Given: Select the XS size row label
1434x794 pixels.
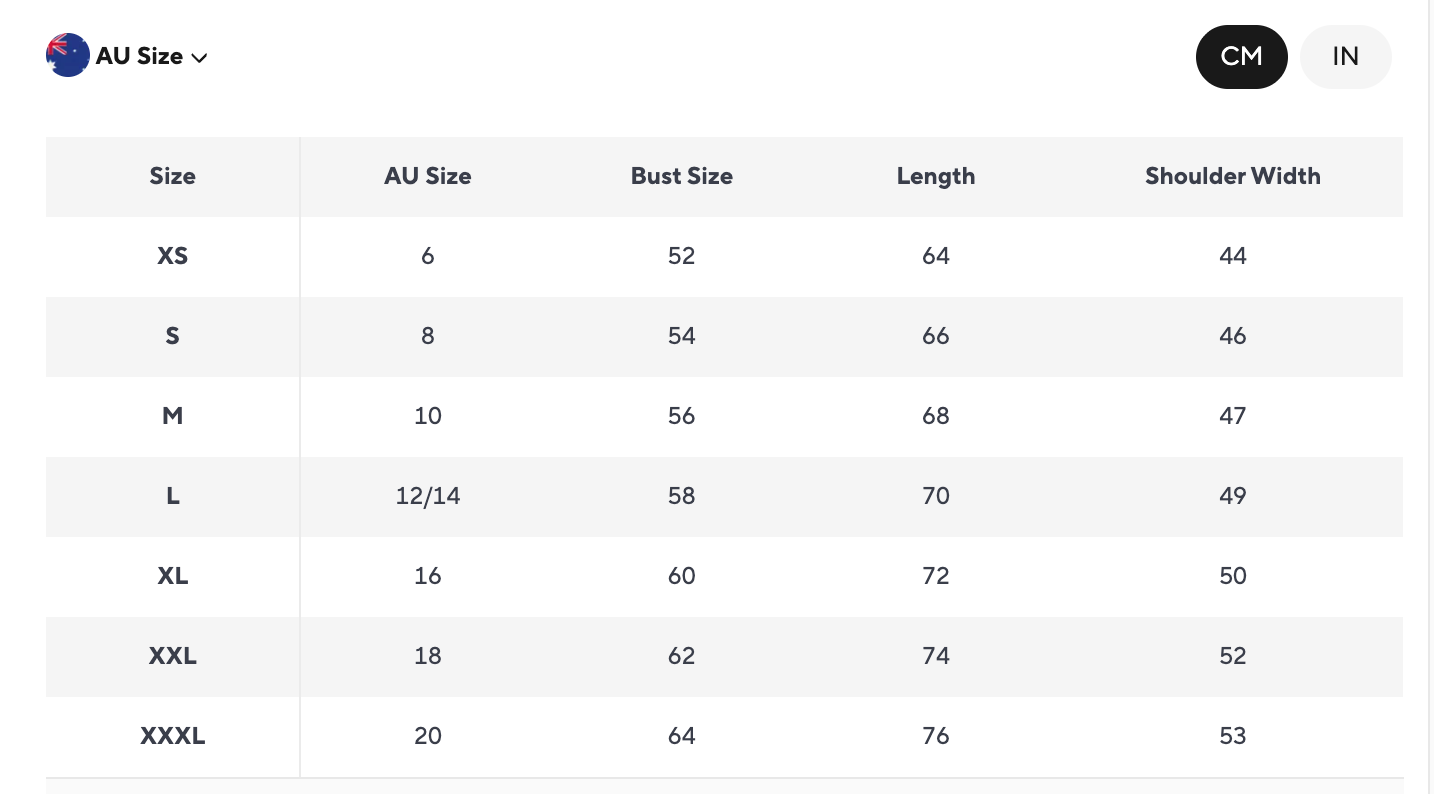Looking at the screenshot, I should (x=172, y=256).
